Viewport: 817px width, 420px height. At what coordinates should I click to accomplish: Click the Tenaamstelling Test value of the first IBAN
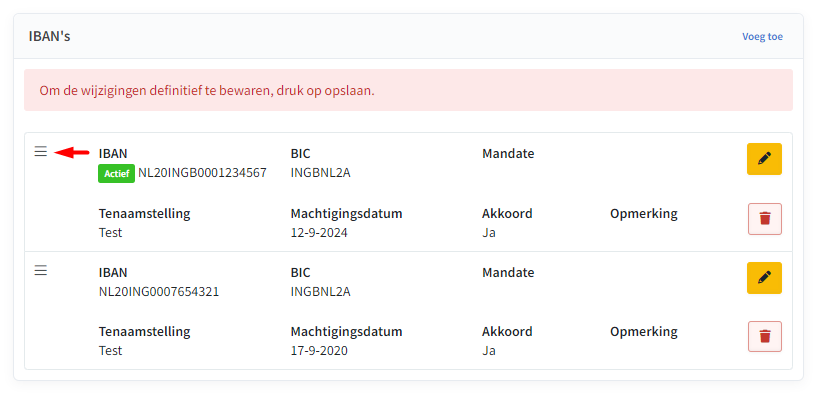pos(110,233)
